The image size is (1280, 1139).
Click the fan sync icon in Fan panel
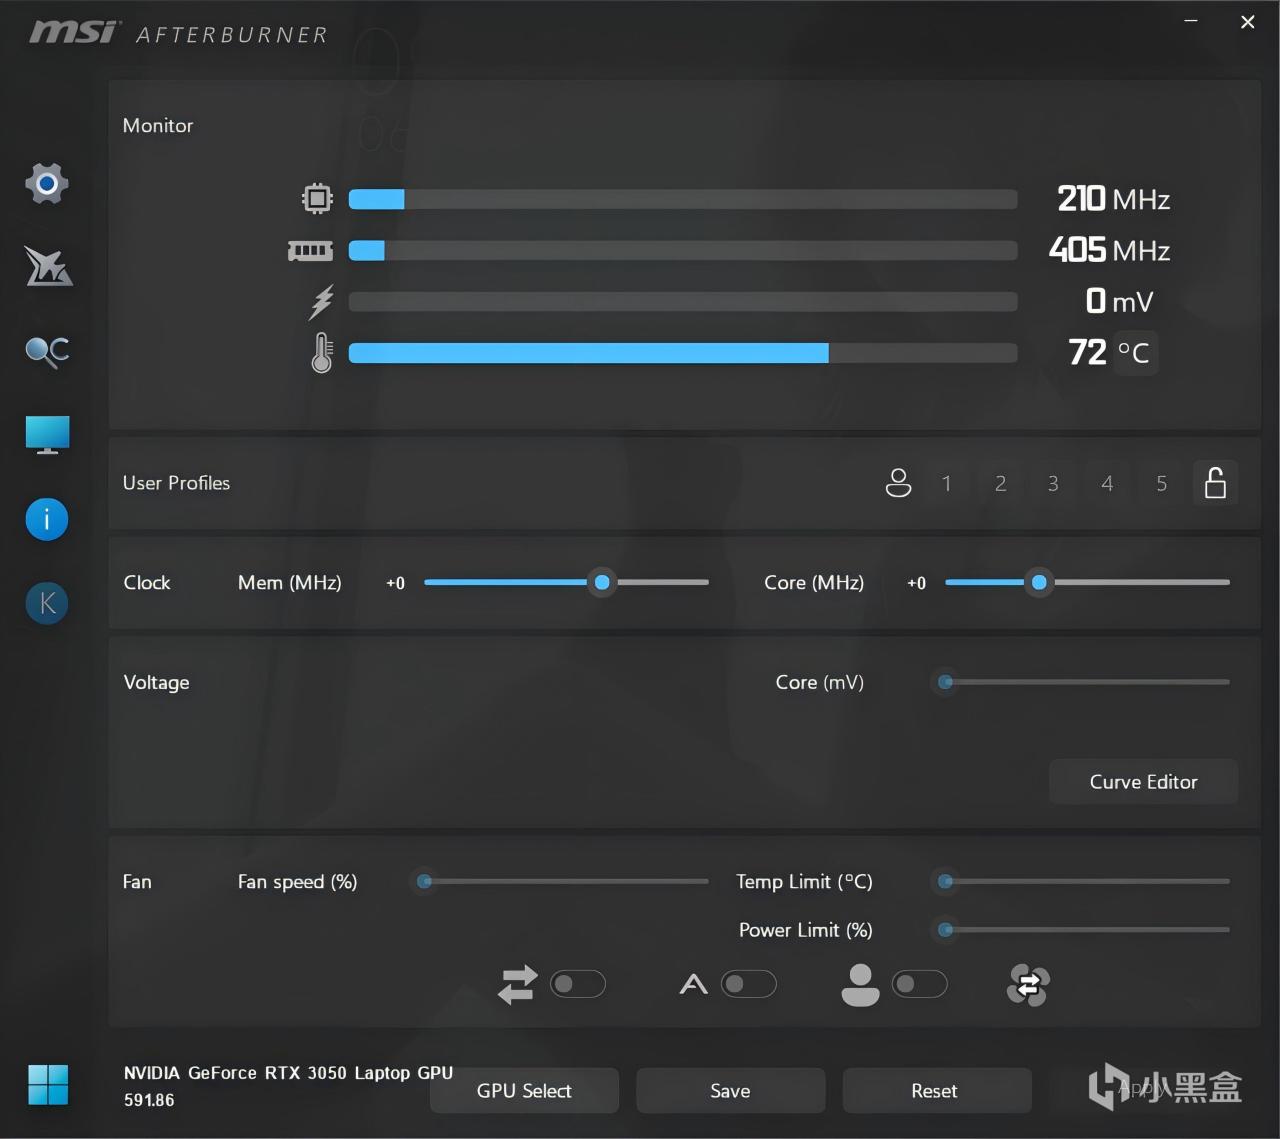[1028, 985]
